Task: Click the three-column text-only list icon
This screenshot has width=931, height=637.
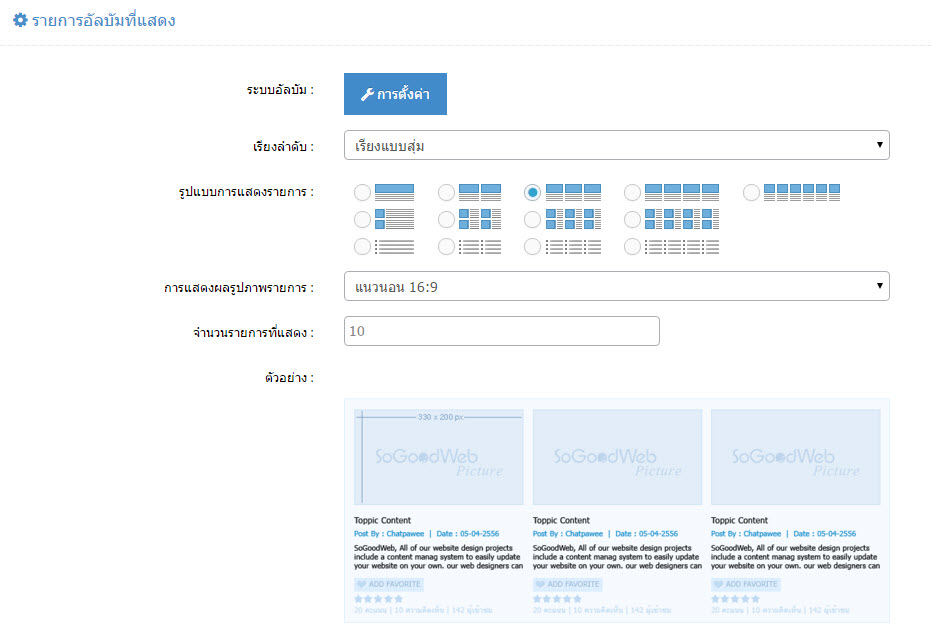Action: 574,247
